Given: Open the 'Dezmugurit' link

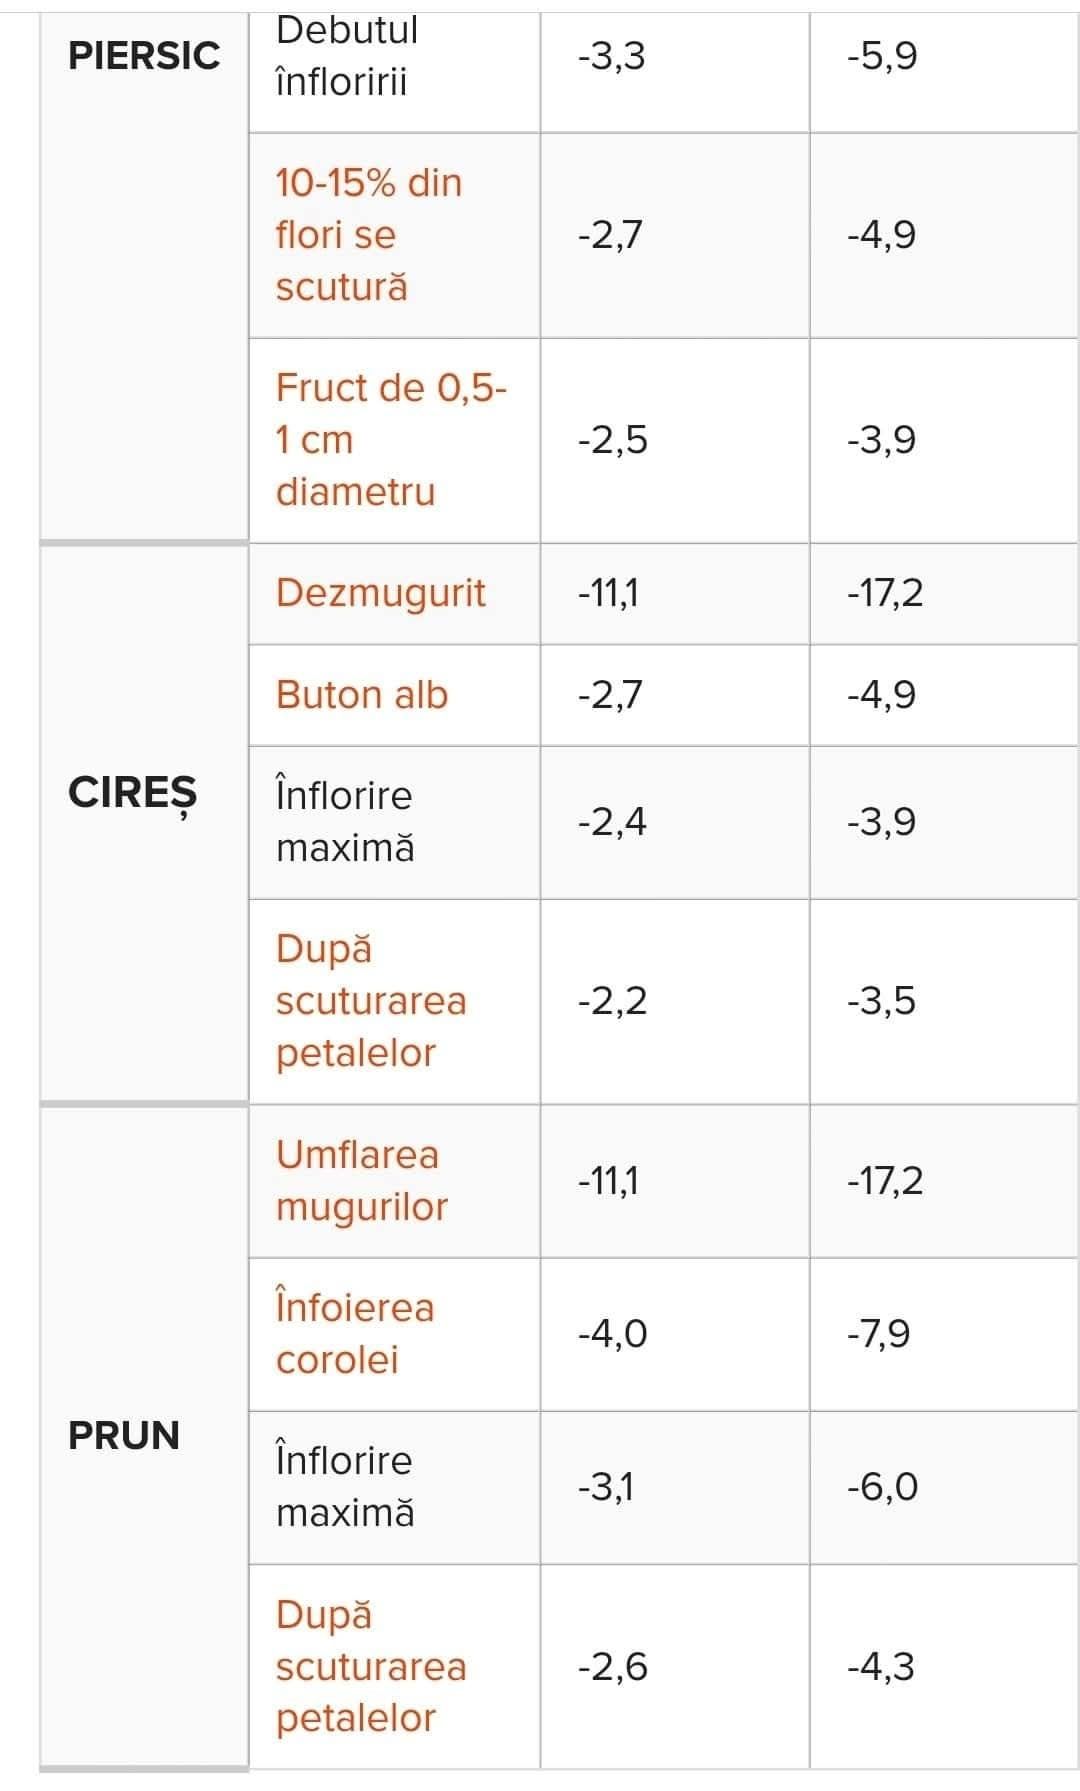Looking at the screenshot, I should [x=380, y=593].
